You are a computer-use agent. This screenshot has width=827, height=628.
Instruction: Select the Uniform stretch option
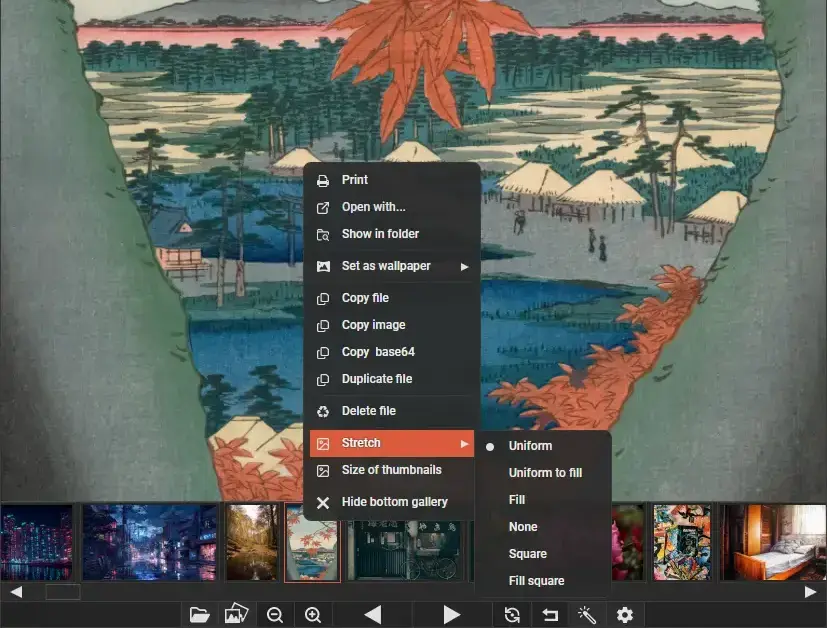click(530, 446)
